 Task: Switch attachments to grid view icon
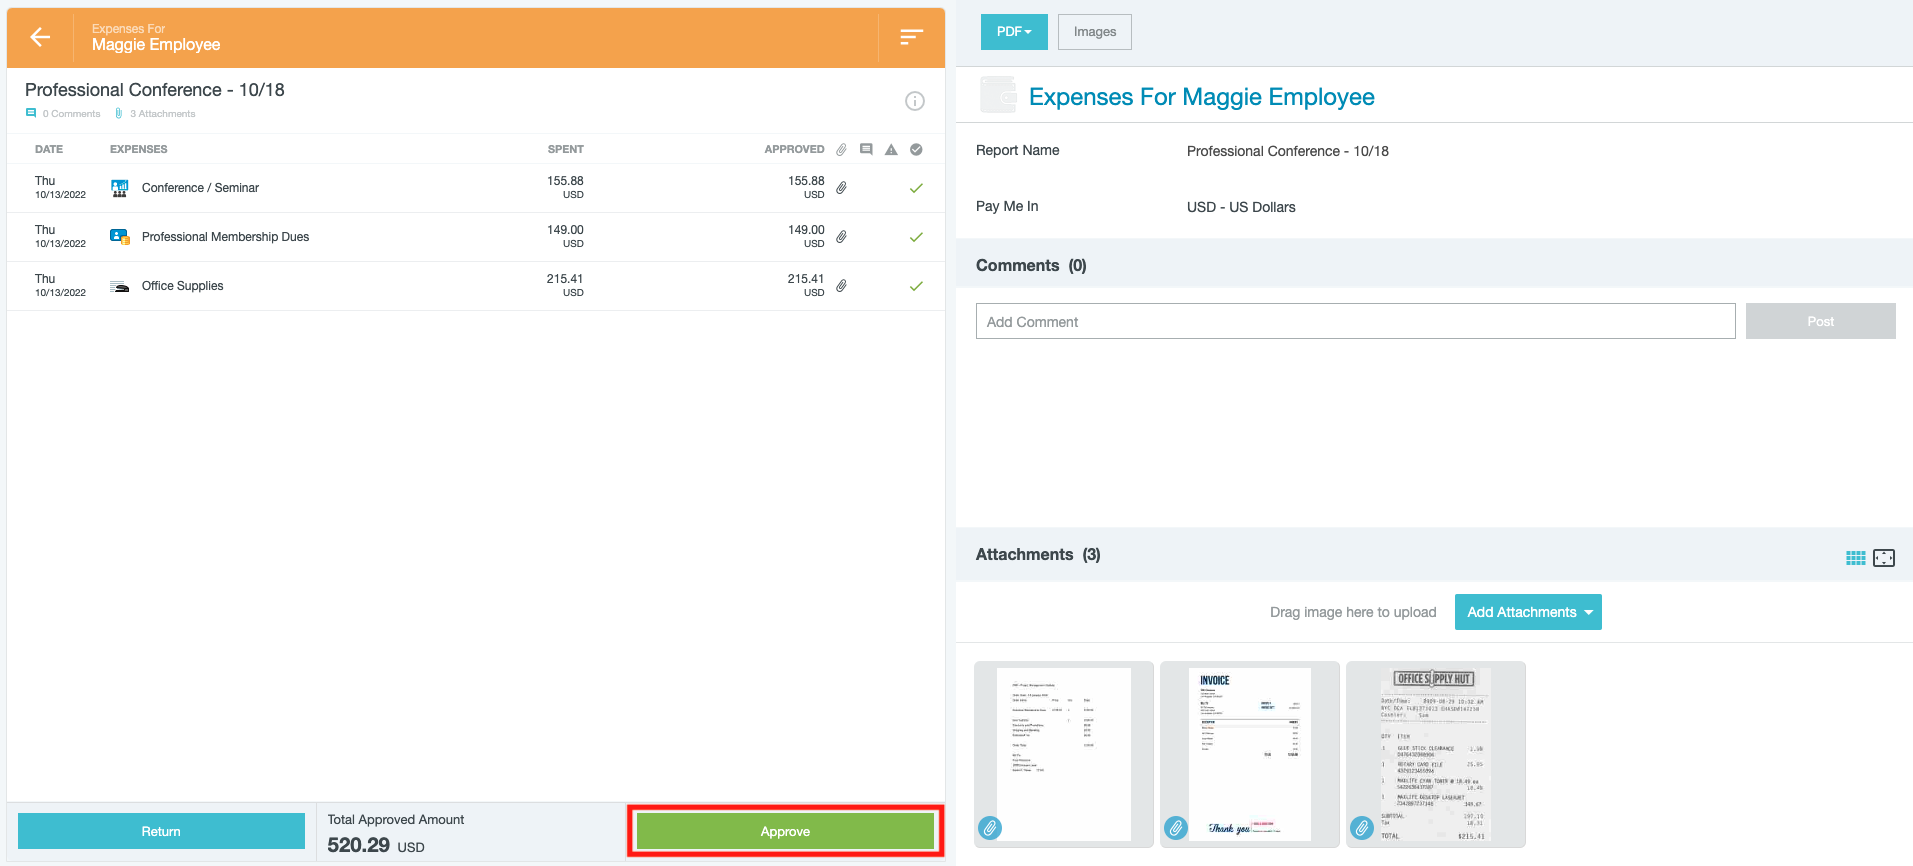pos(1855,558)
